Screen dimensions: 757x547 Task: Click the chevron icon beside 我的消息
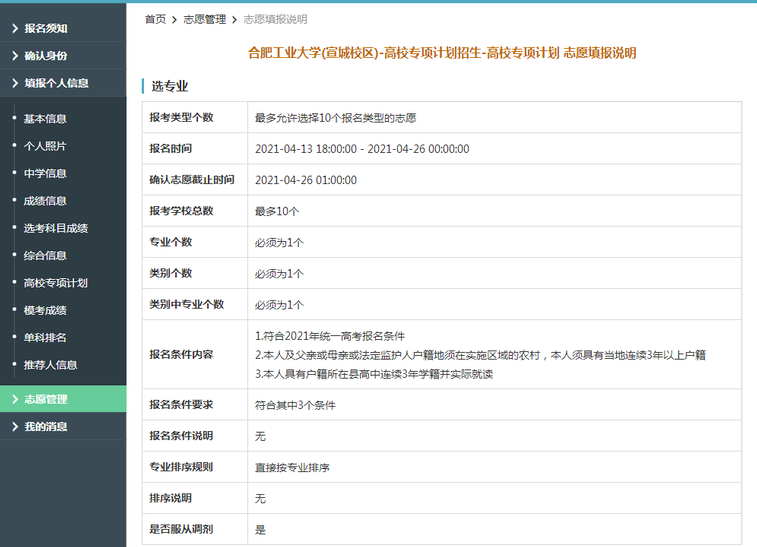(14, 427)
